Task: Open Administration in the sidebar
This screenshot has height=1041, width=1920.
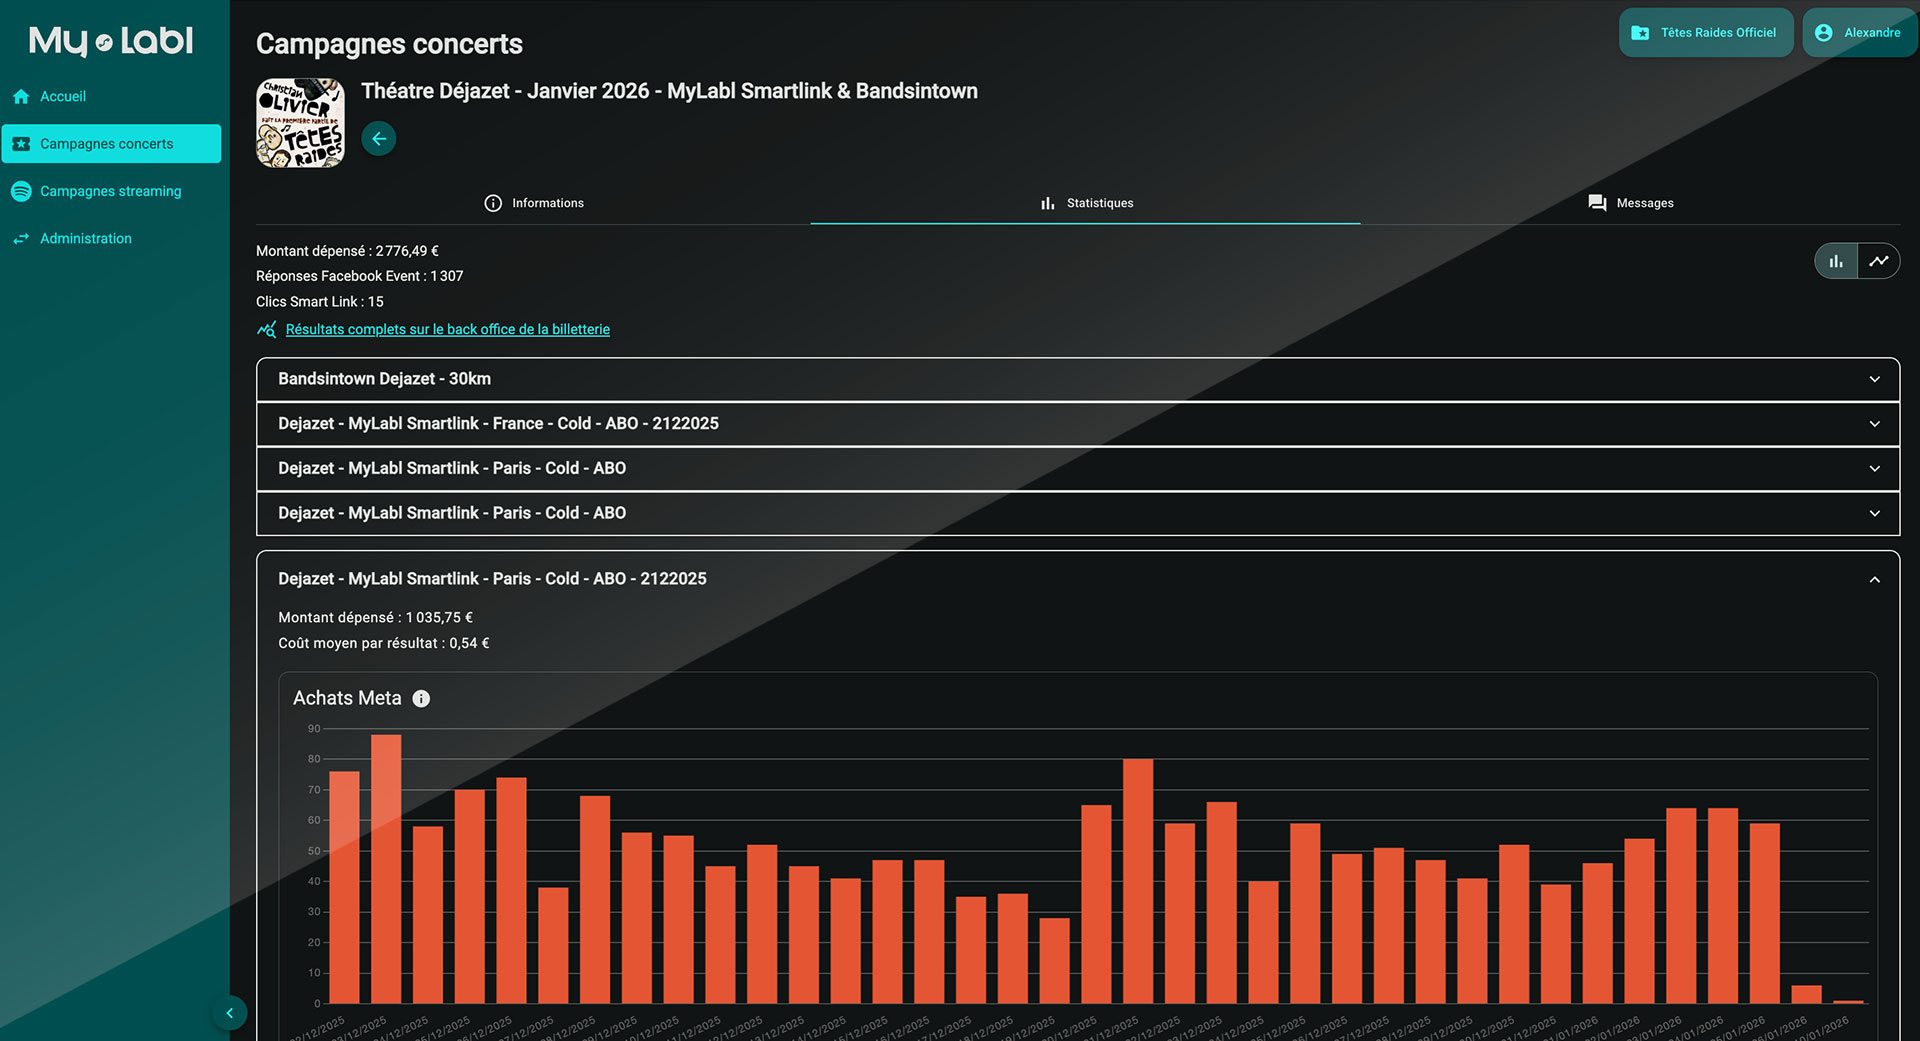Action: coord(86,239)
